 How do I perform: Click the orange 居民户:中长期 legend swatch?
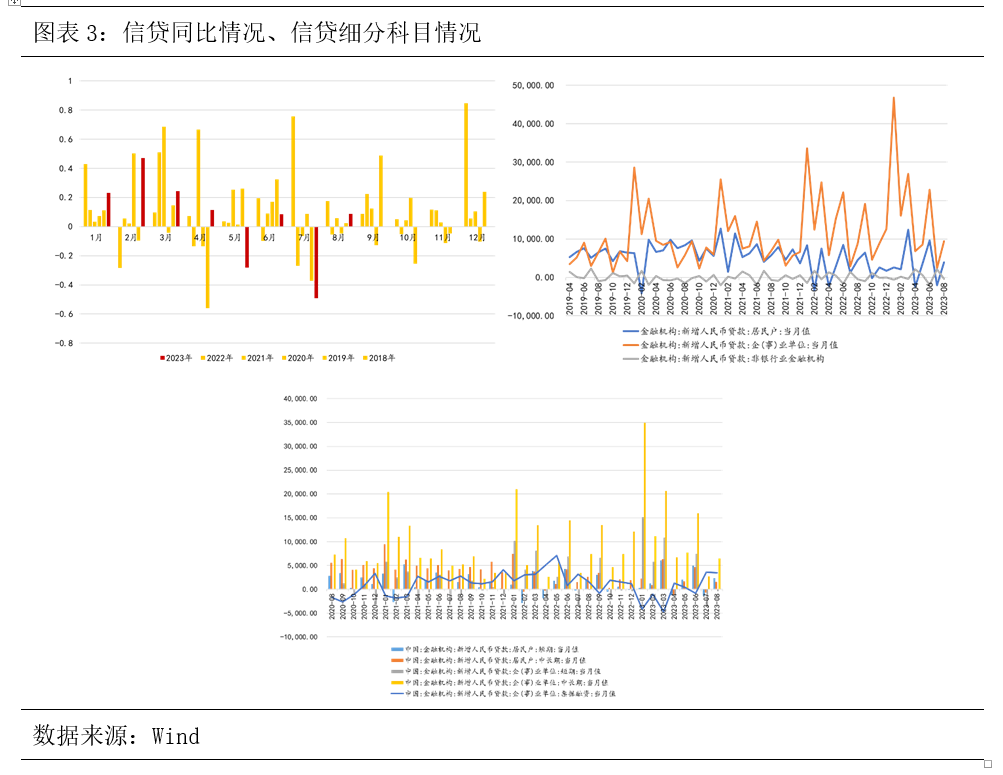396,660
